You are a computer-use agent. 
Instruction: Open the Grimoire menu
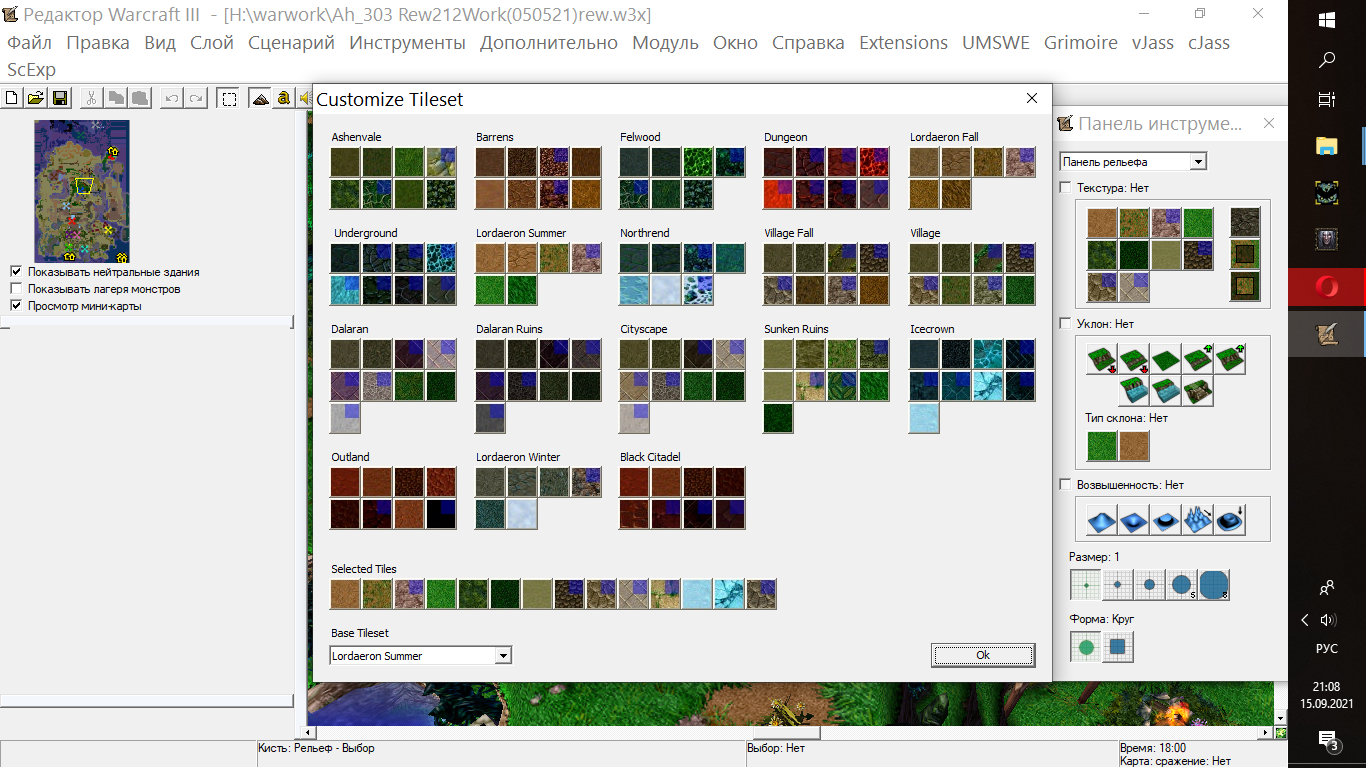tap(1081, 43)
